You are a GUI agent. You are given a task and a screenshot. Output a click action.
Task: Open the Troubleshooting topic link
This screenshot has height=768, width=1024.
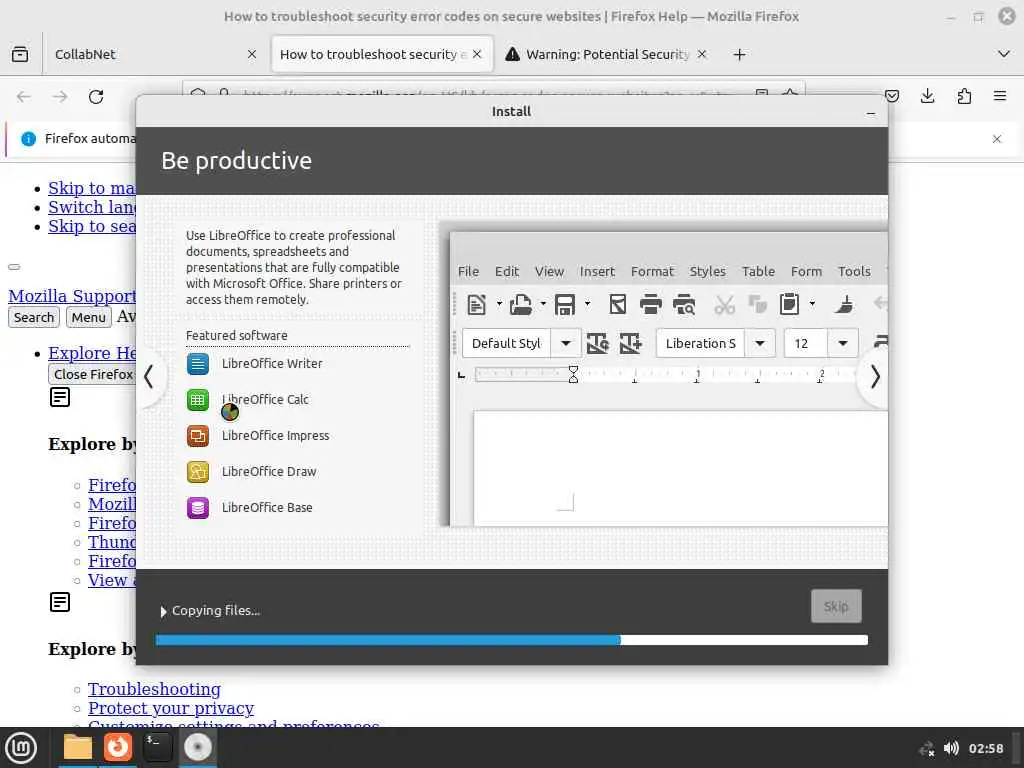point(154,689)
